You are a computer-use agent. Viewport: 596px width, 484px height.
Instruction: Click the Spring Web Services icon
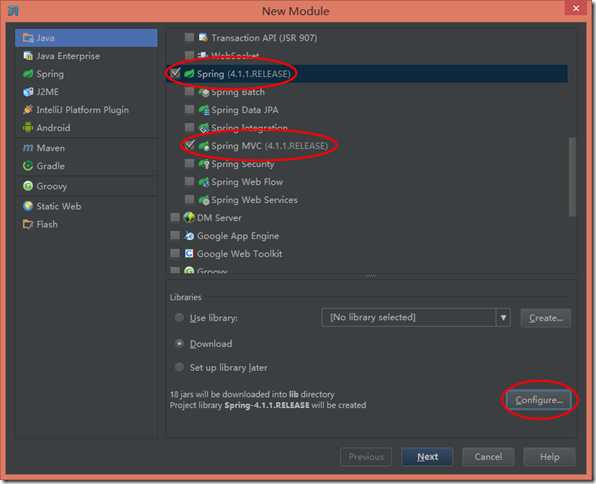click(x=204, y=200)
